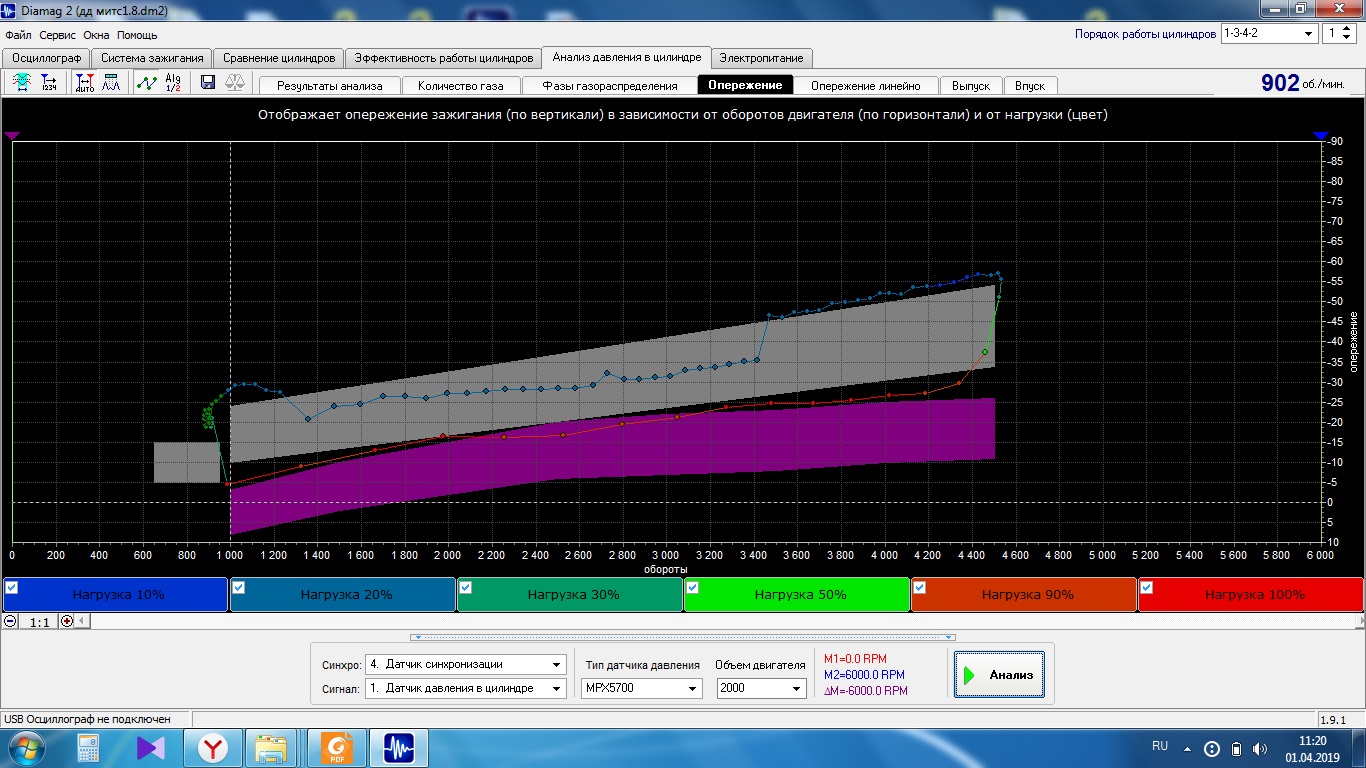Toggle Нагрузка 100% checkbox
This screenshot has width=1366, height=768.
click(1147, 588)
